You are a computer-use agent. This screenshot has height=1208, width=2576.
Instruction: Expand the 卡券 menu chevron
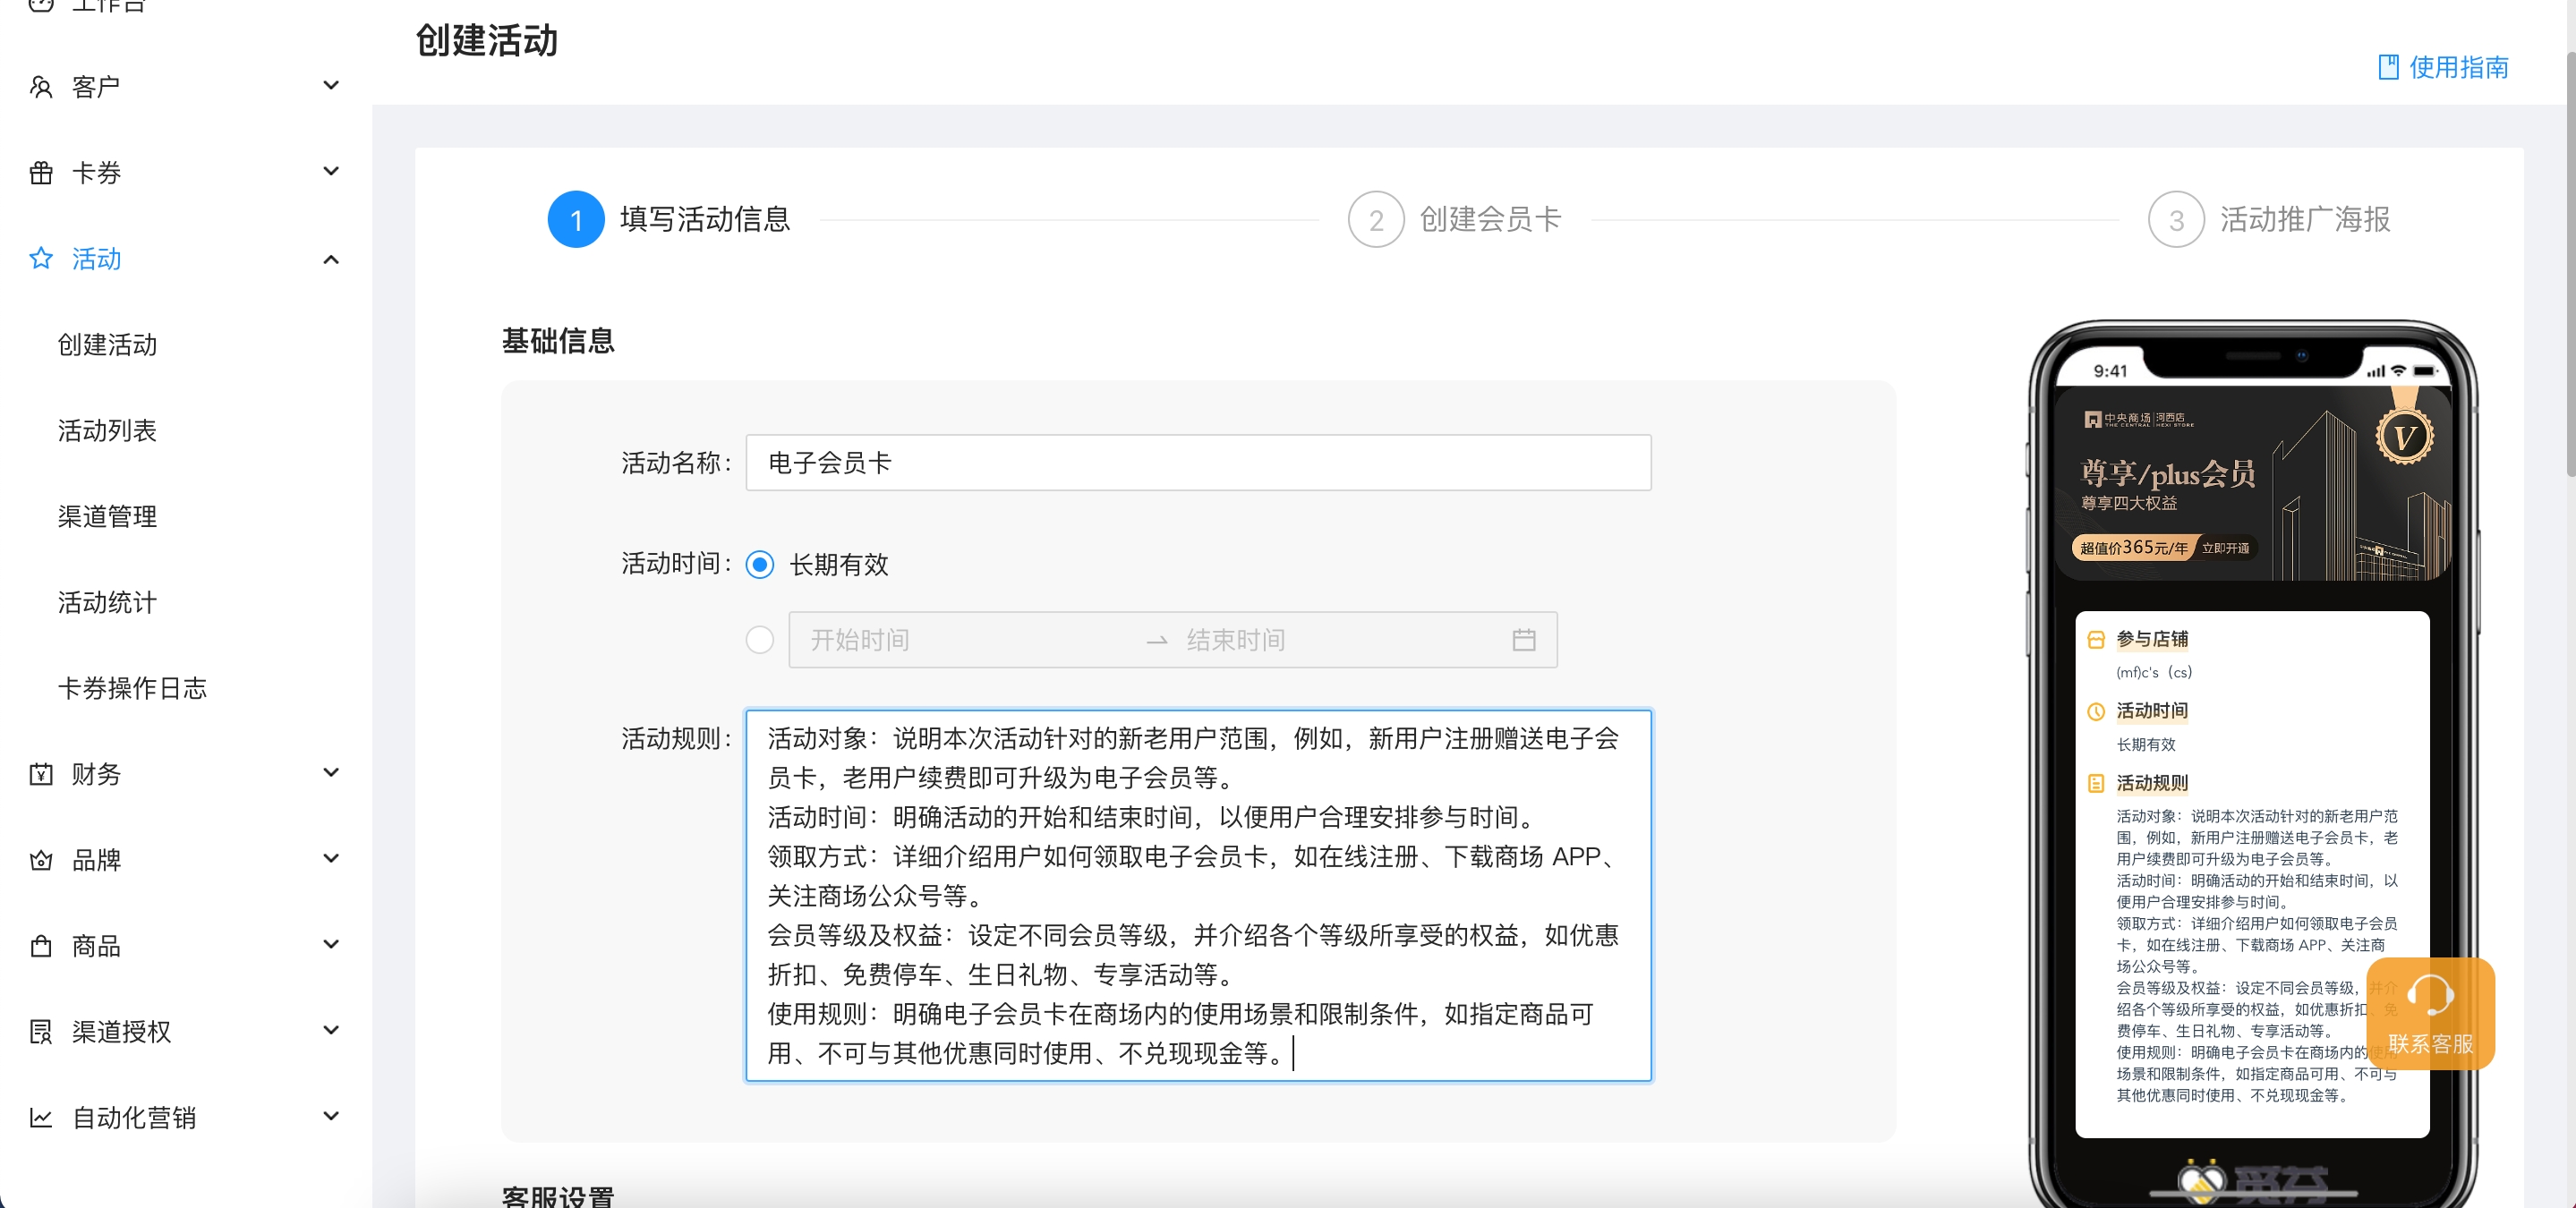pyautogui.click(x=331, y=172)
